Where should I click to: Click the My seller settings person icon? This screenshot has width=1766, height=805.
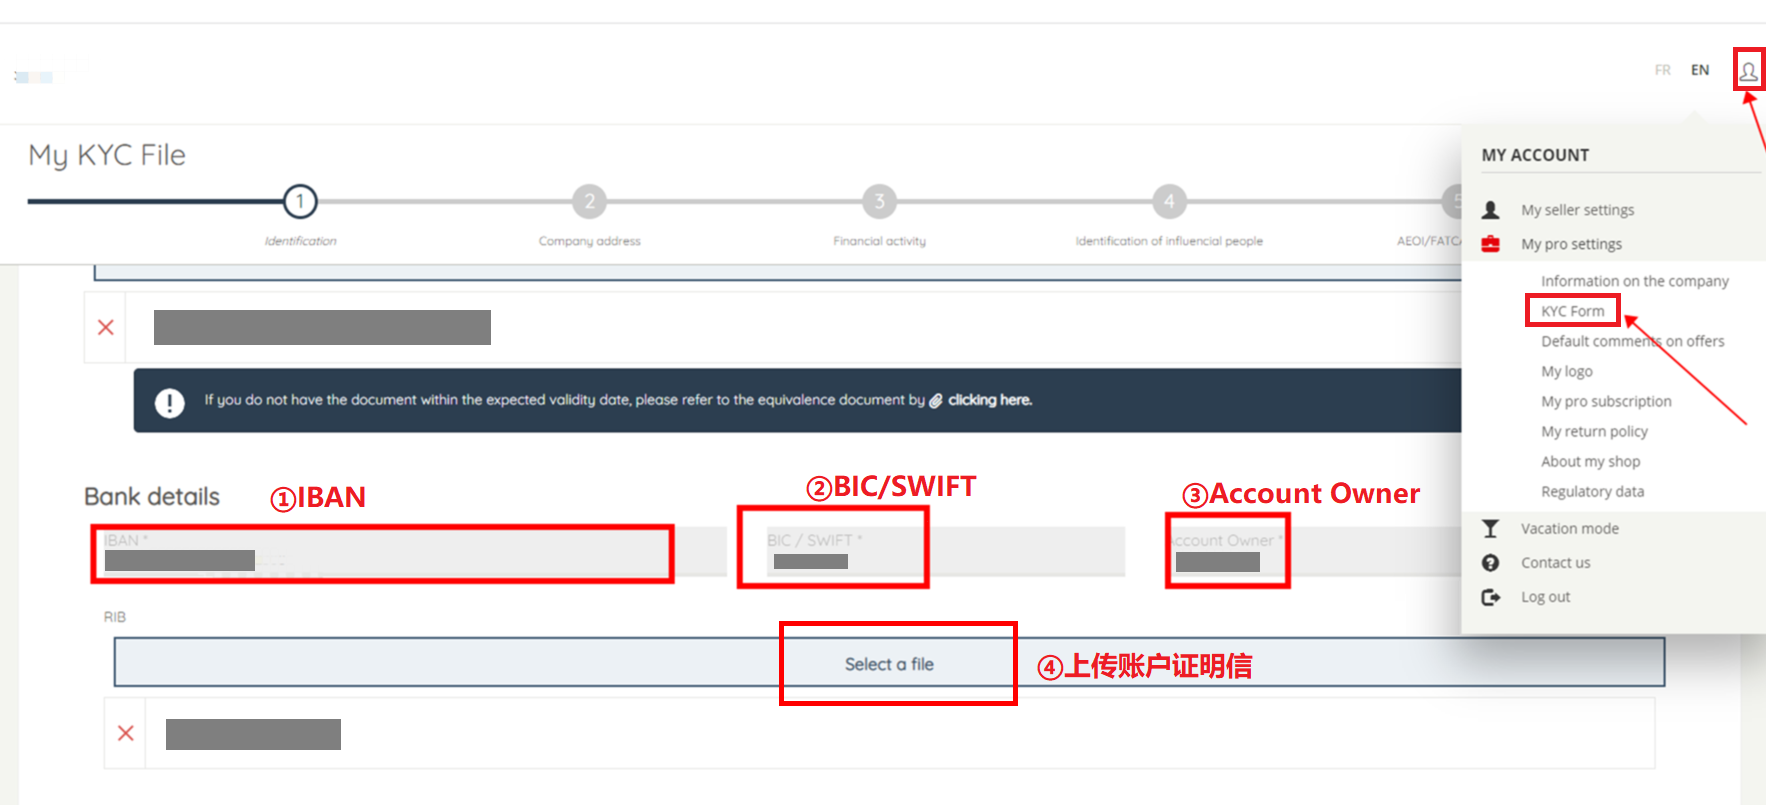click(1490, 210)
